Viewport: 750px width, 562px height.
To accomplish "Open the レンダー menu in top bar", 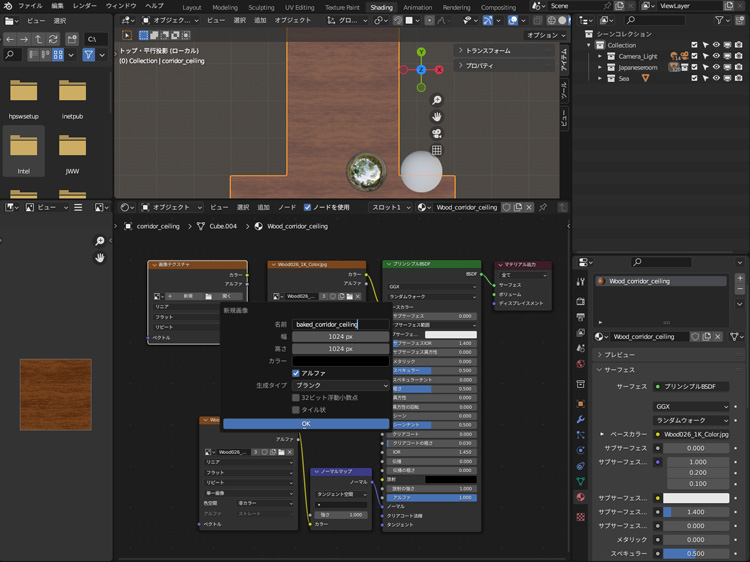I will click(85, 6).
